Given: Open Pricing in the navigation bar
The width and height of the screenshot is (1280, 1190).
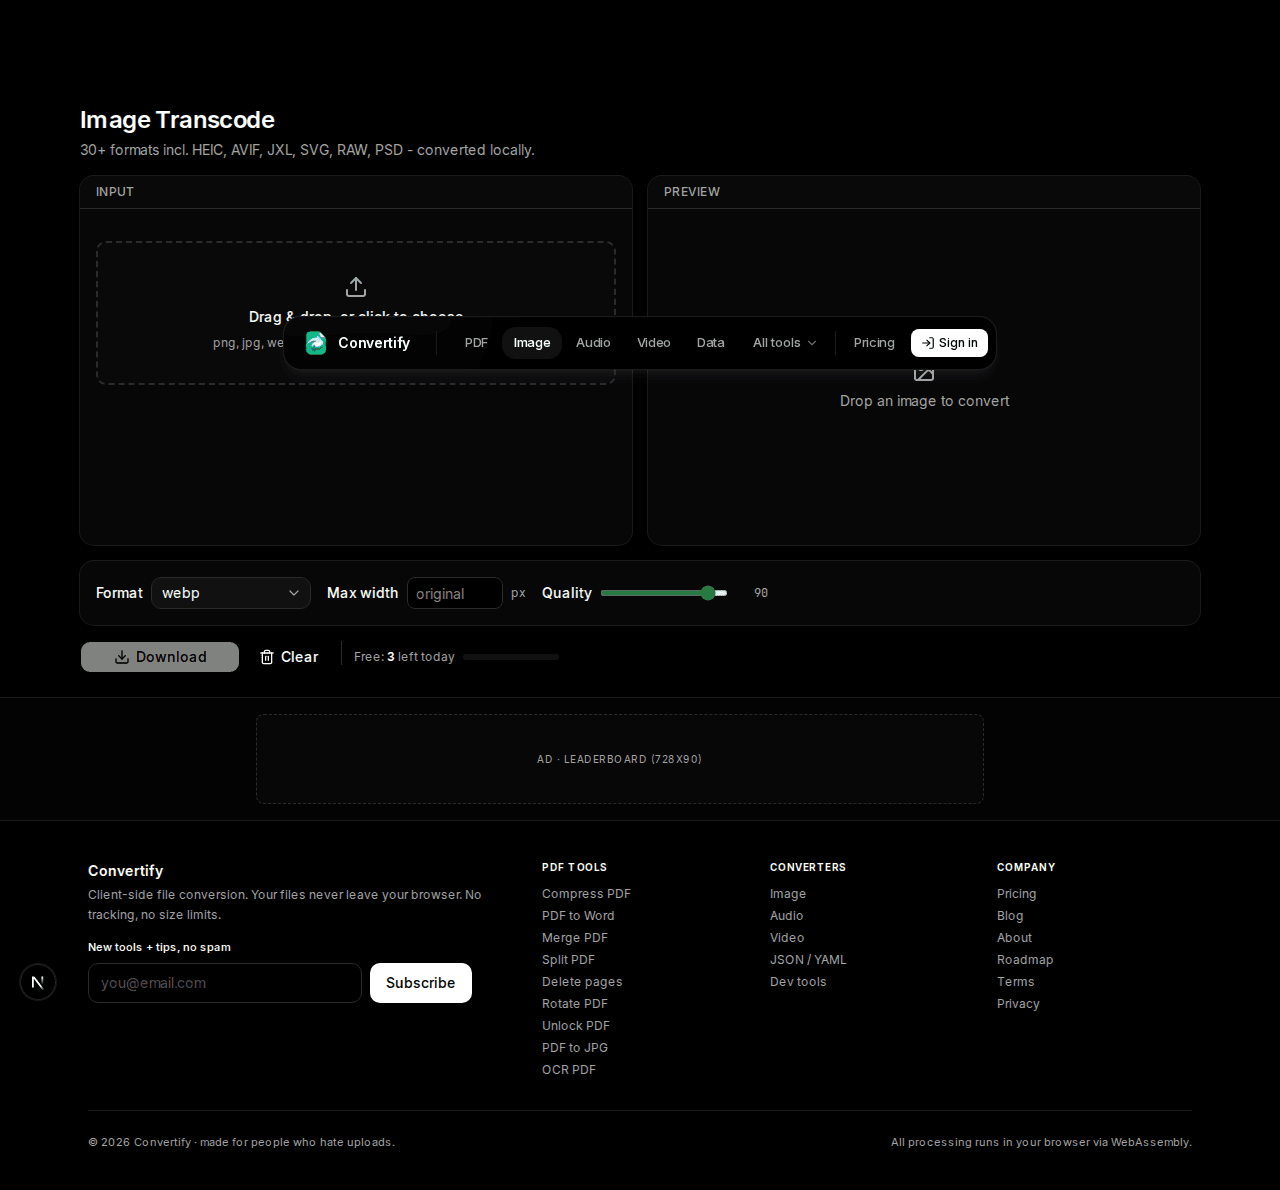Looking at the screenshot, I should tap(874, 343).
